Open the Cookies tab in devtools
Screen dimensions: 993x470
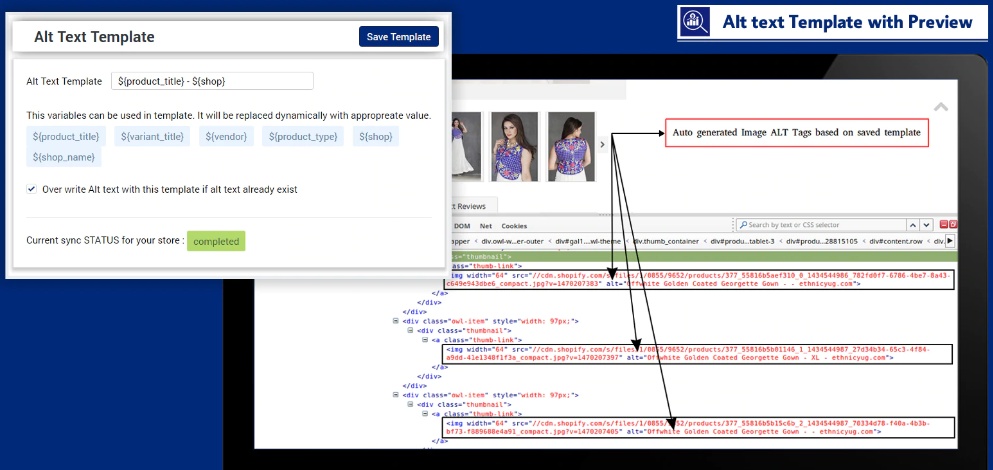click(514, 226)
